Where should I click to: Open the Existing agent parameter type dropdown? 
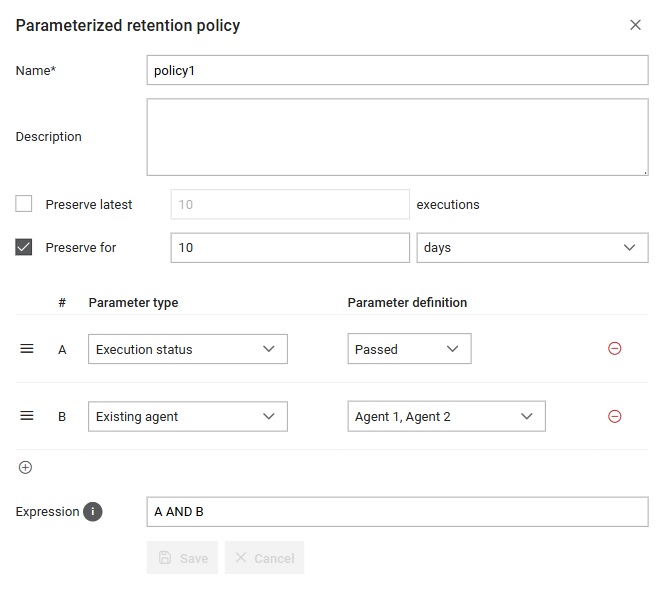point(188,416)
